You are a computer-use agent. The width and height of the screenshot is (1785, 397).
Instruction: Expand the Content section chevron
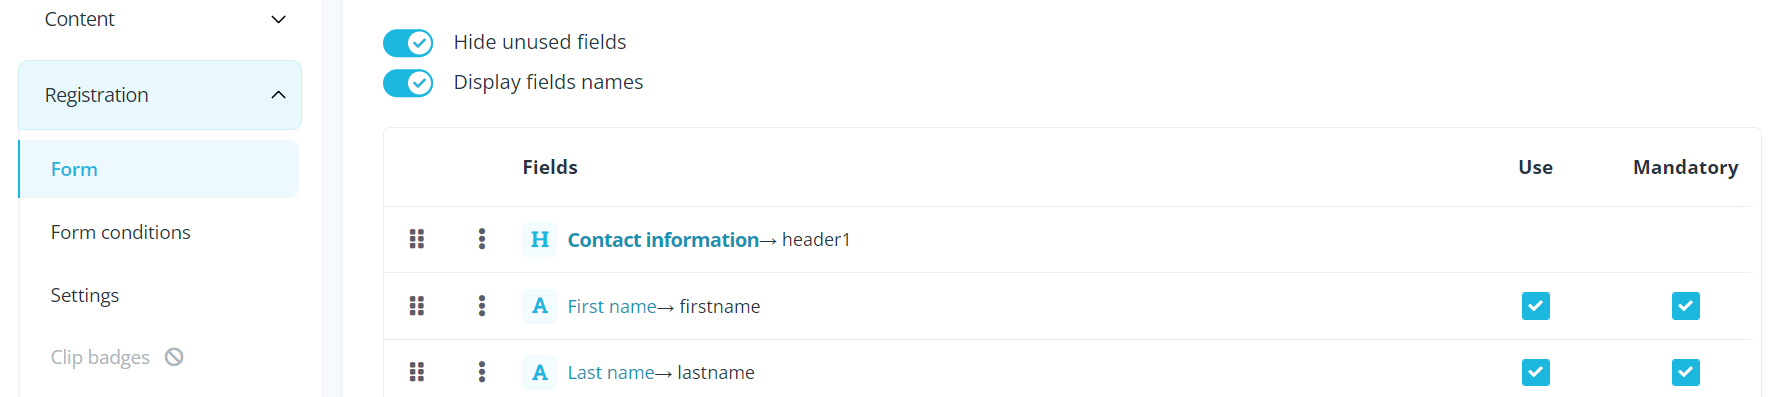(x=279, y=19)
